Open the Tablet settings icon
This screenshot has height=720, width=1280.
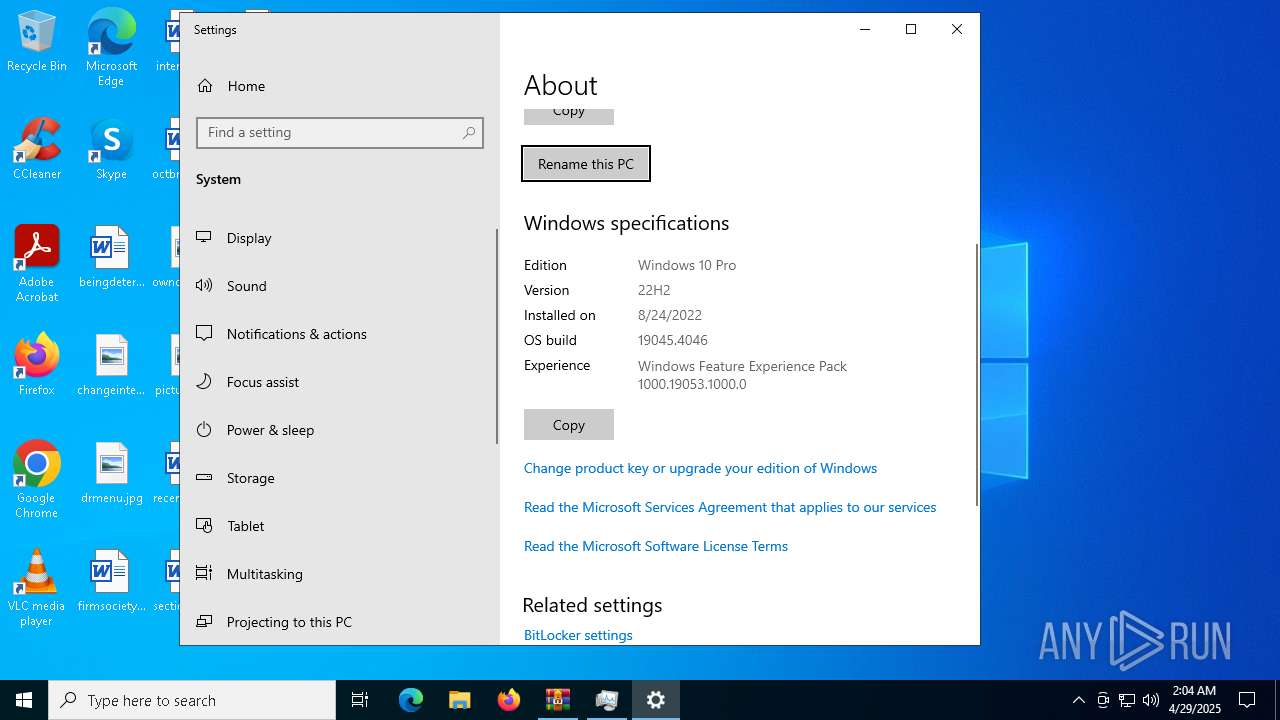[x=204, y=525]
